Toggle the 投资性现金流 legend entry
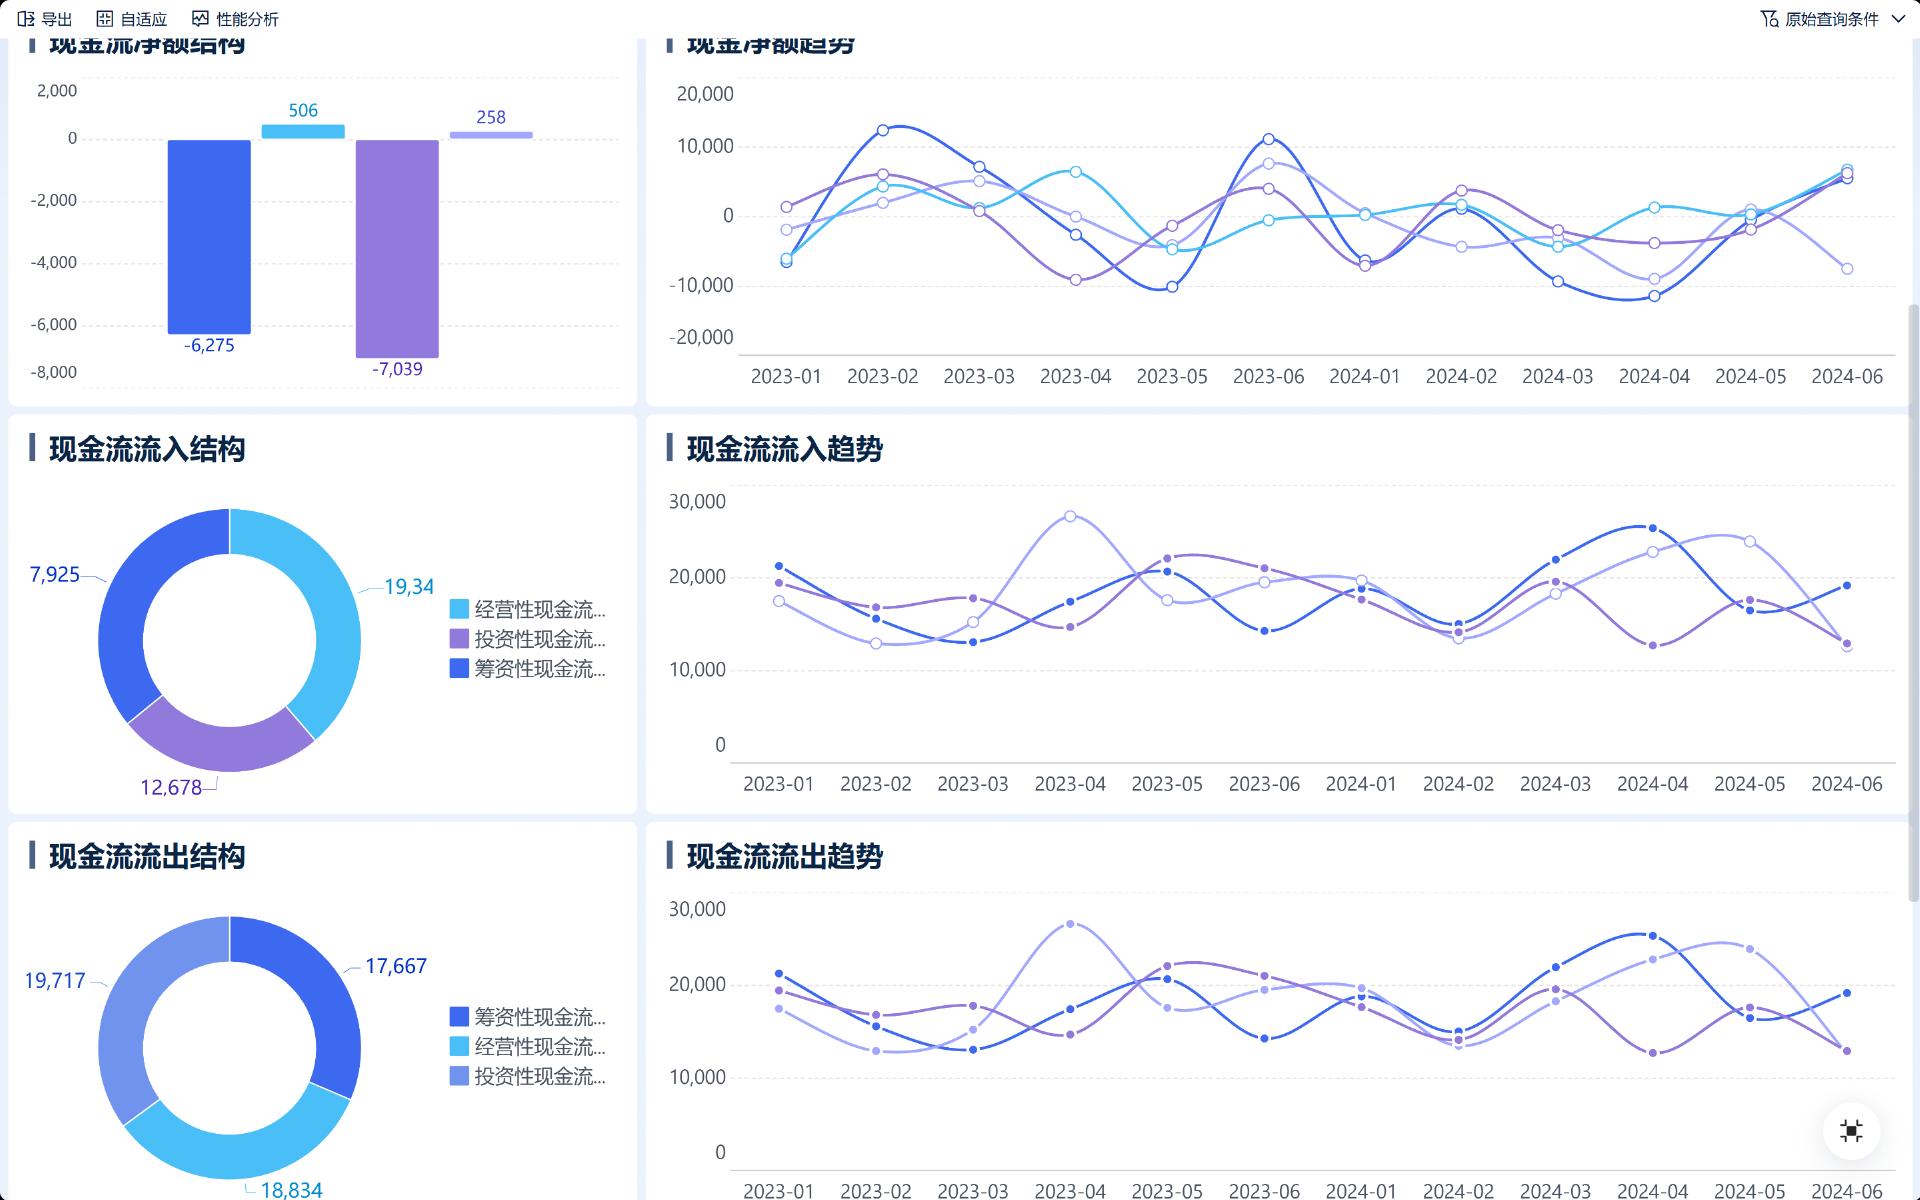The width and height of the screenshot is (1920, 1200). coord(527,640)
